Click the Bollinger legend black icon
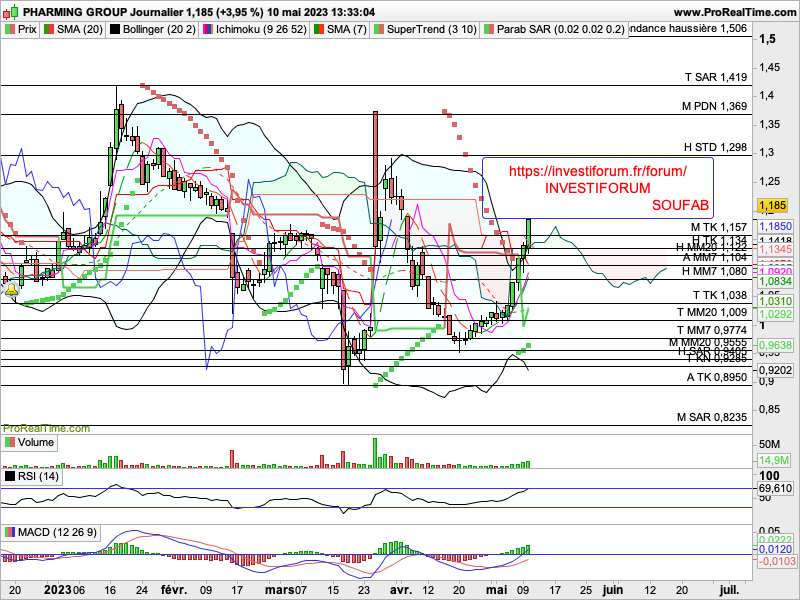 tap(115, 29)
